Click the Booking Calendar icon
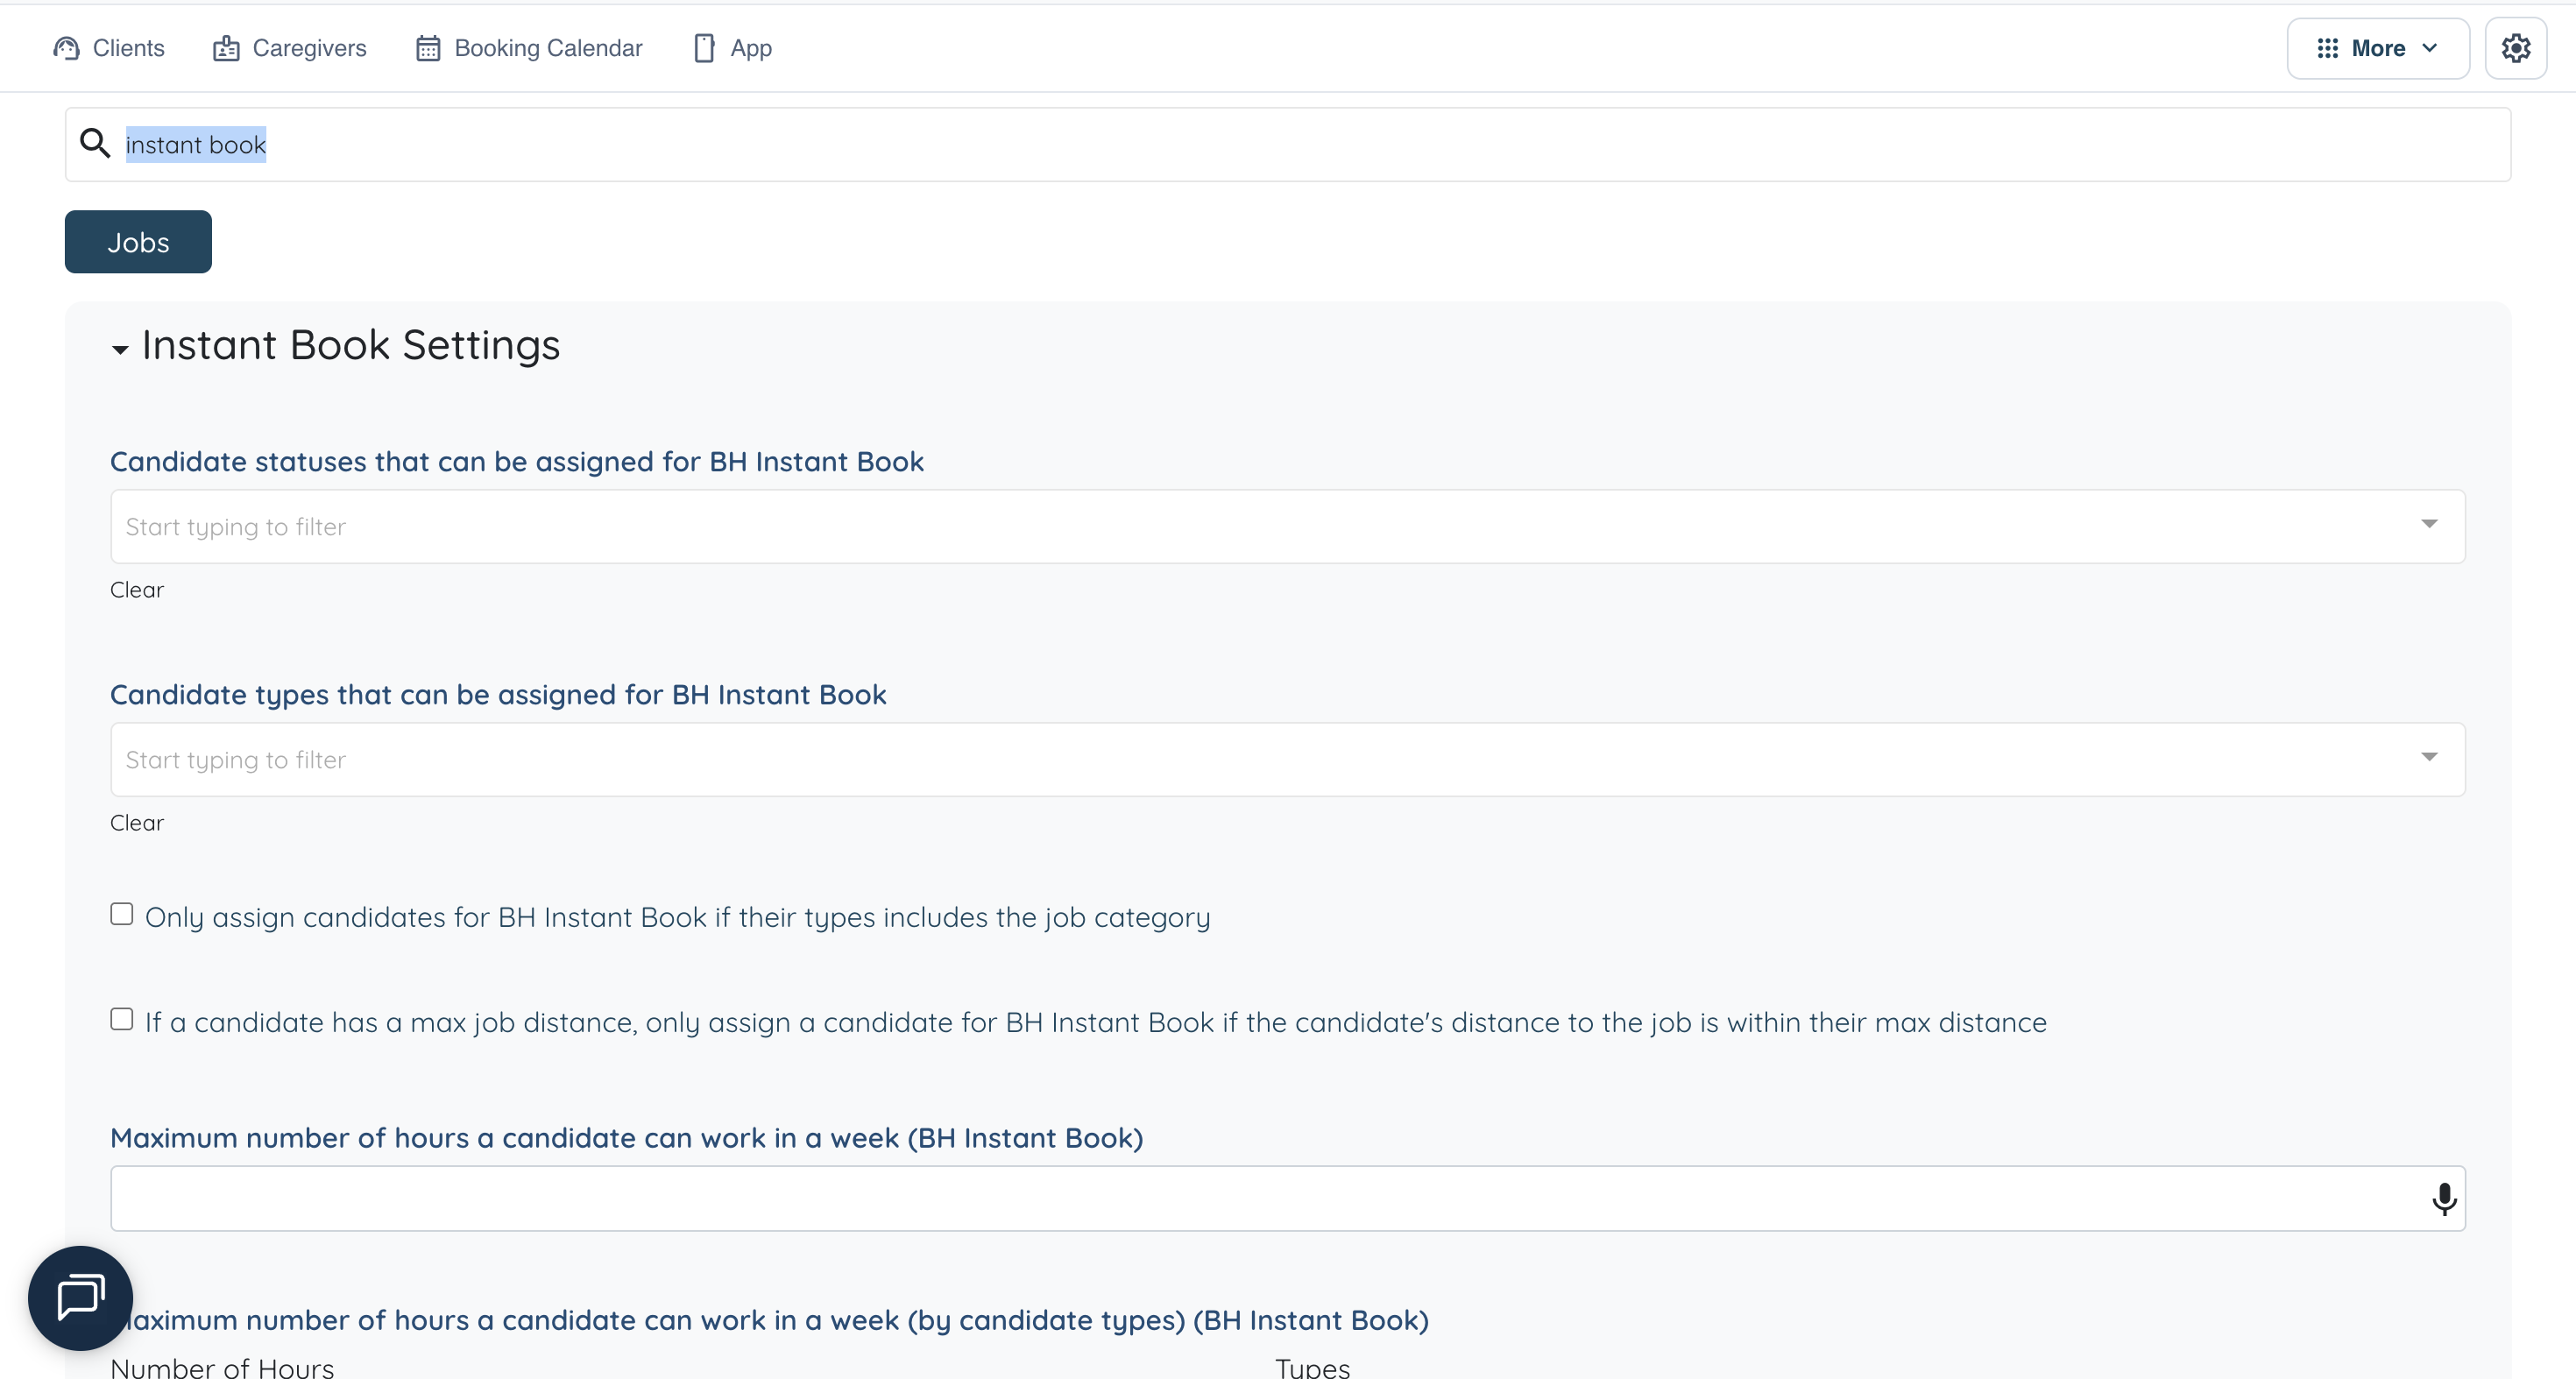Screen dimensions: 2576x1379 tap(428, 48)
